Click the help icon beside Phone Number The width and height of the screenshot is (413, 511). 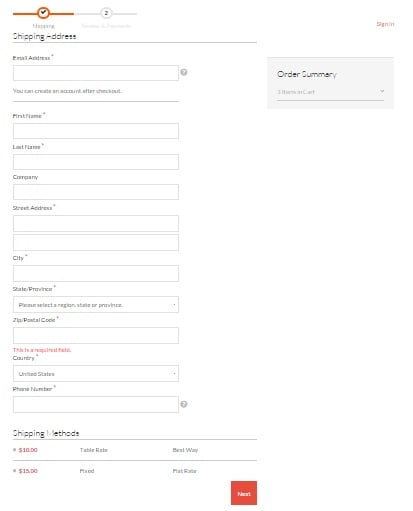[x=184, y=404]
